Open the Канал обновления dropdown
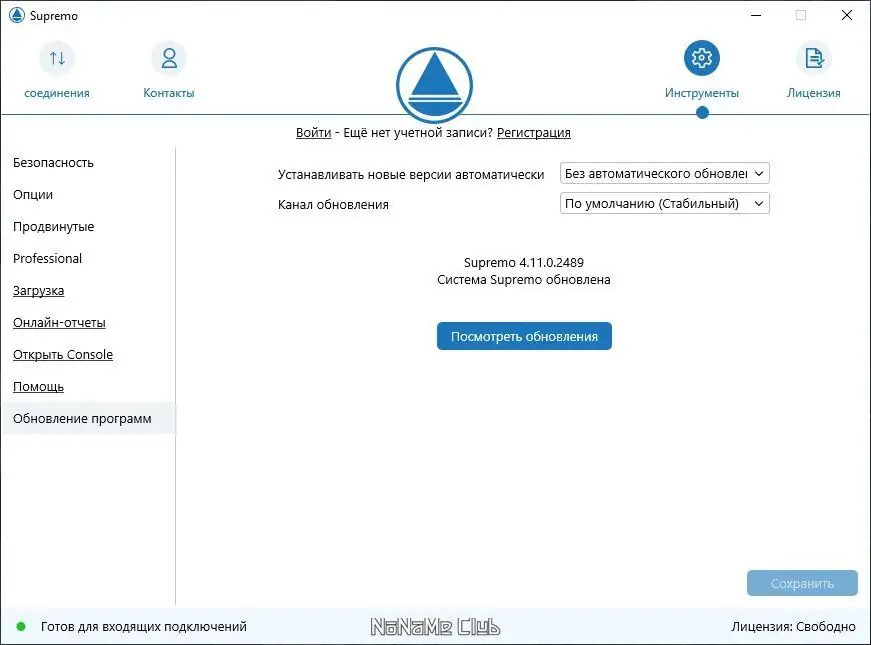The height and width of the screenshot is (645, 871). pos(663,203)
